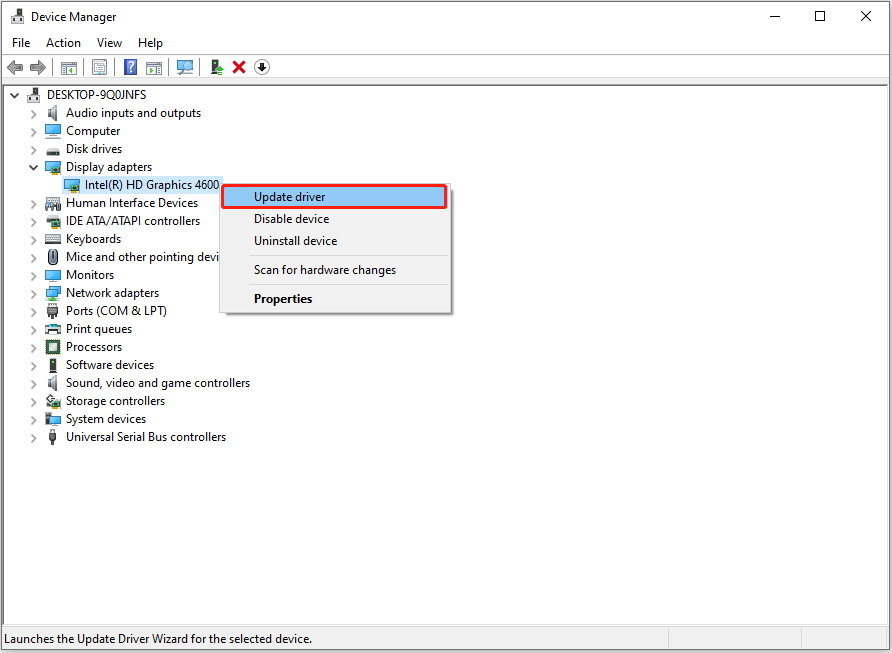Select the Software devices label
Screen dimensions: 892x653
[110, 365]
